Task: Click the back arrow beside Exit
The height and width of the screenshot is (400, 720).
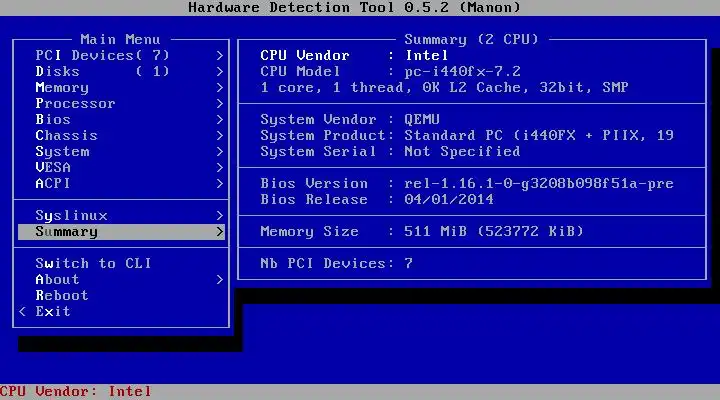Action: [x=22, y=312]
